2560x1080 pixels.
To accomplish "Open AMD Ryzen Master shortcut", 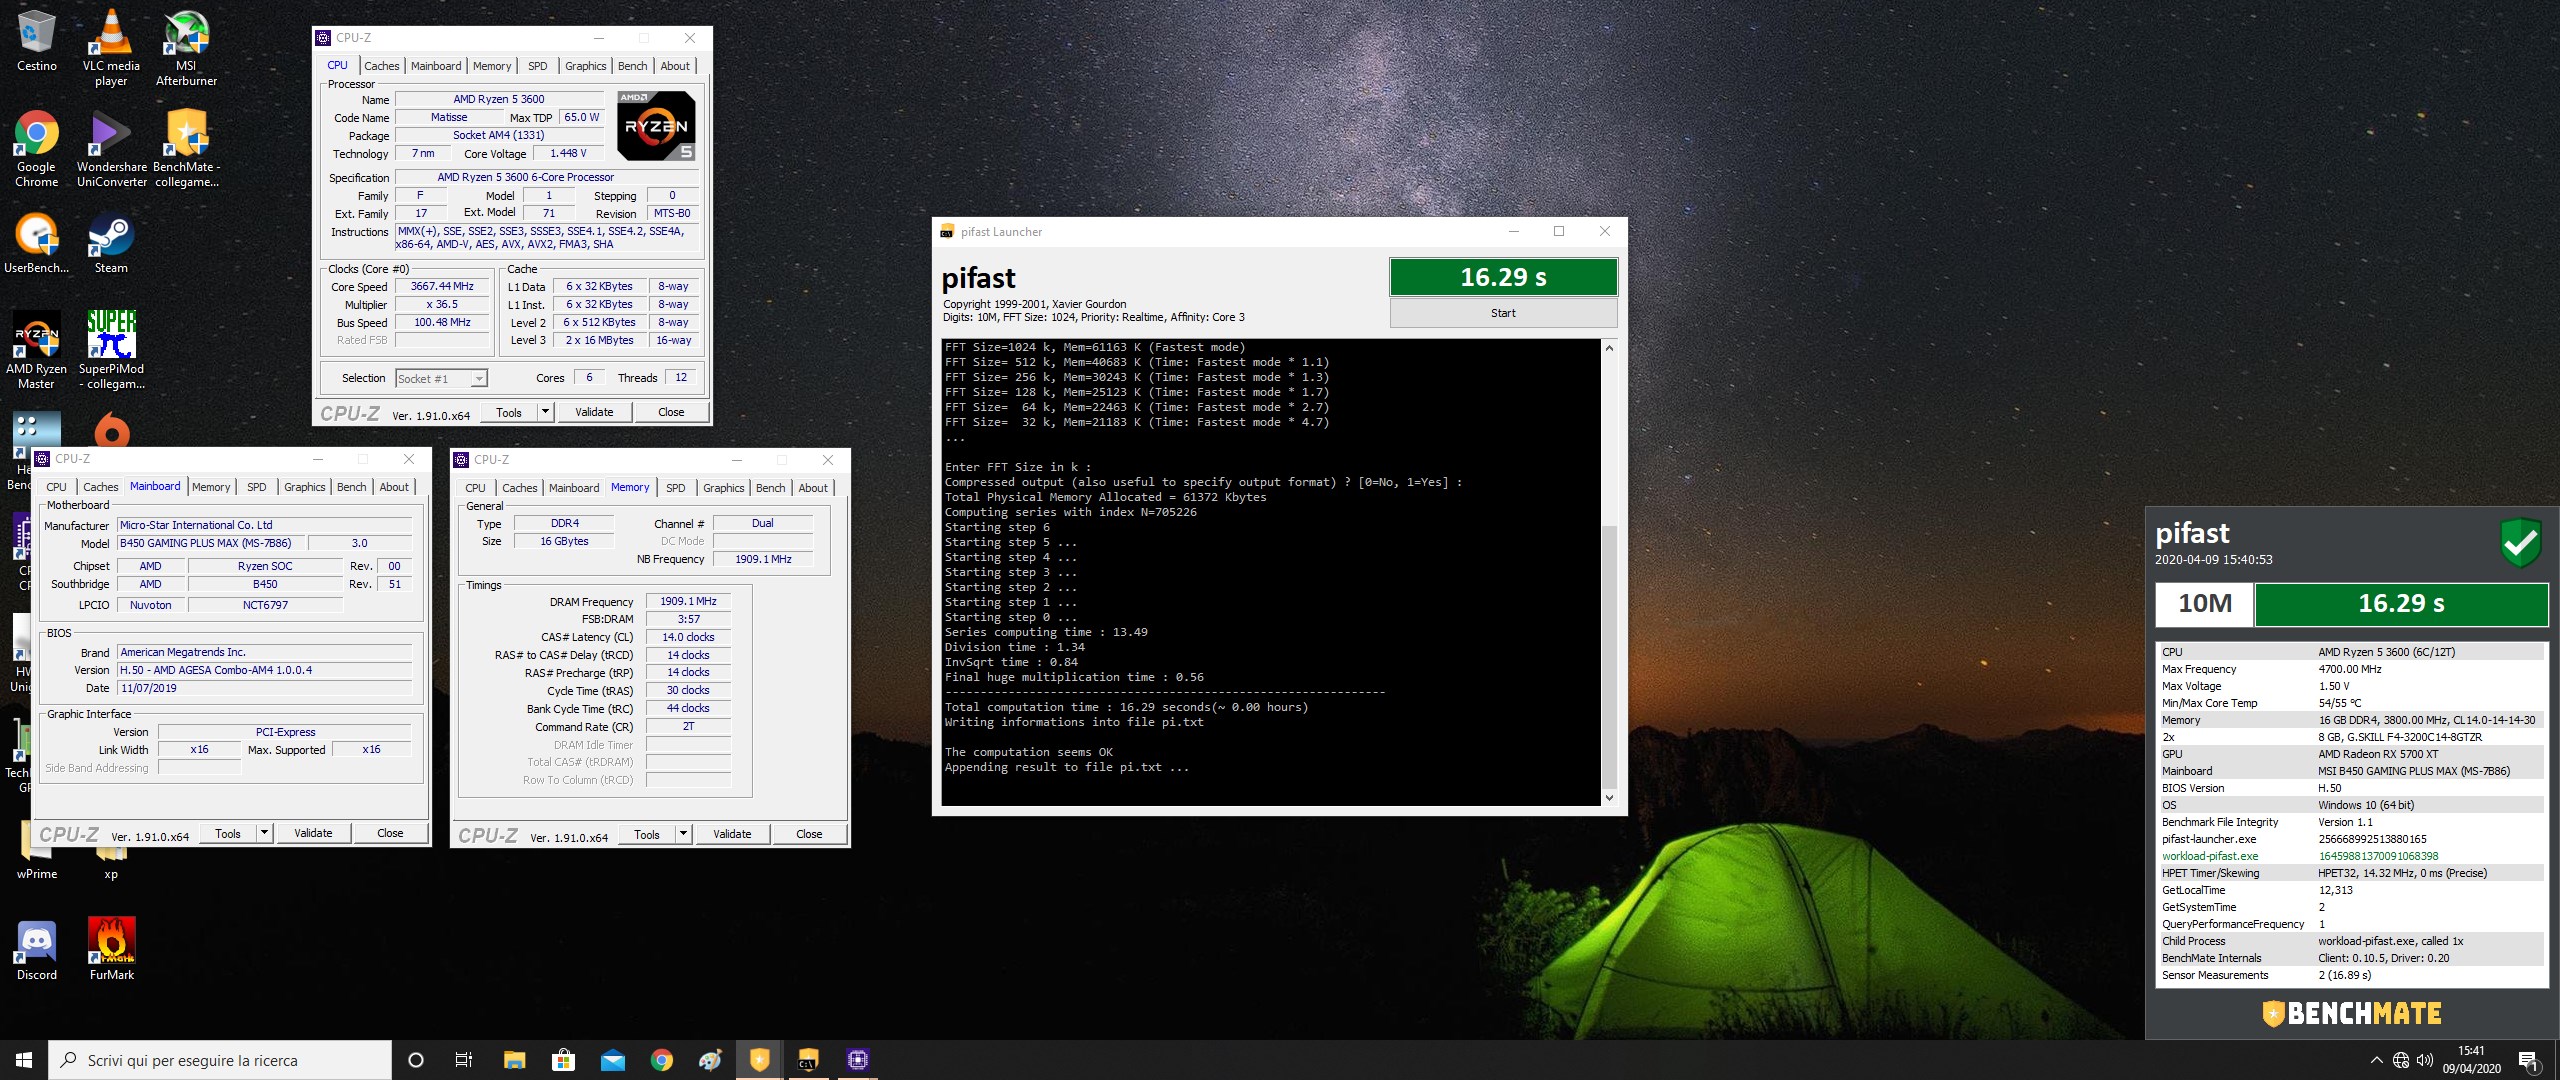I will [x=36, y=350].
